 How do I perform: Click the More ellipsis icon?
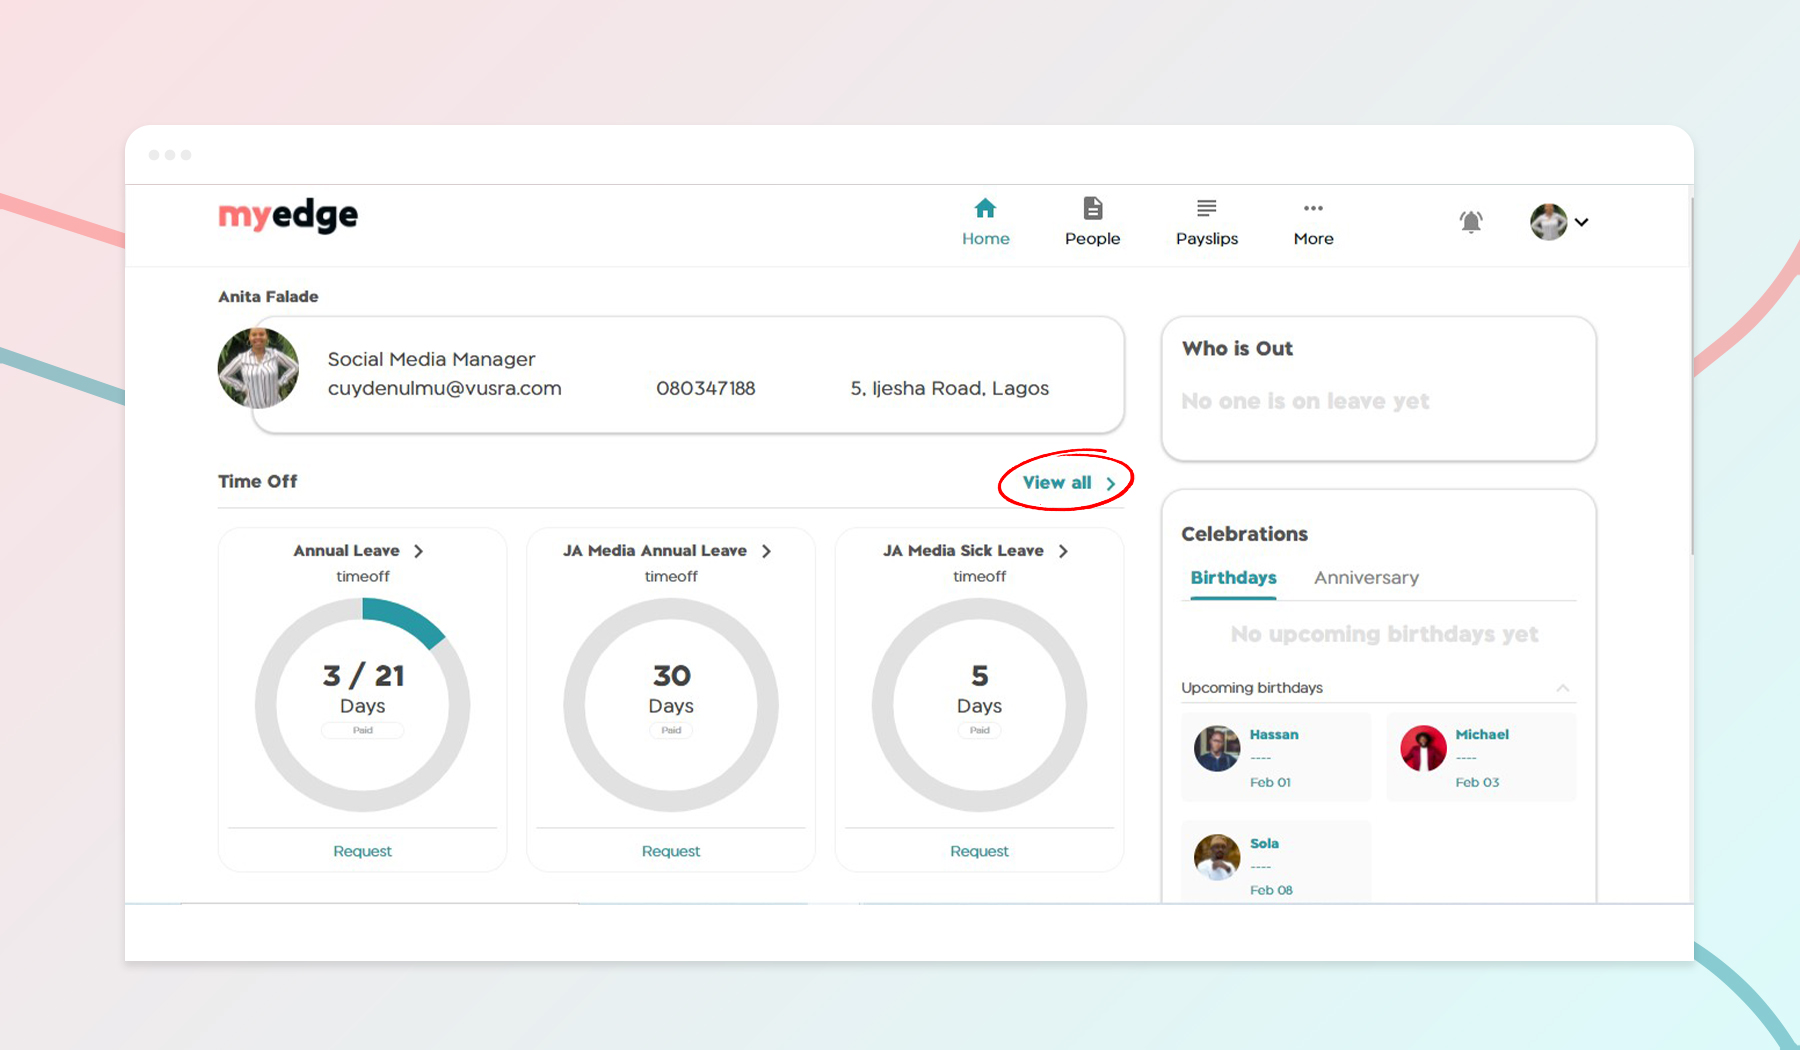1313,208
